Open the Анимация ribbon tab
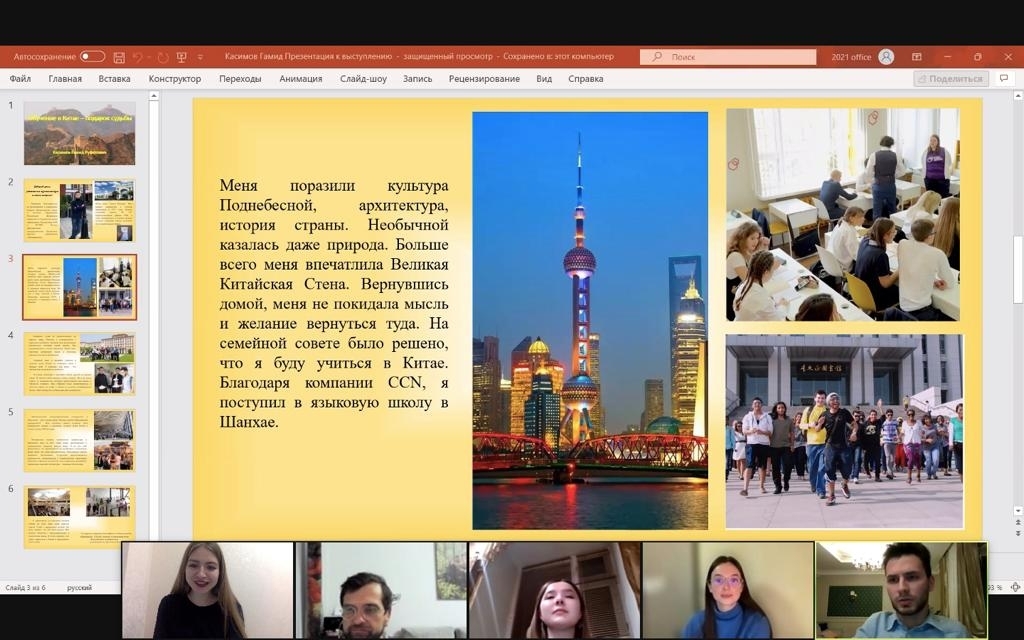The width and height of the screenshot is (1024, 640). click(301, 79)
